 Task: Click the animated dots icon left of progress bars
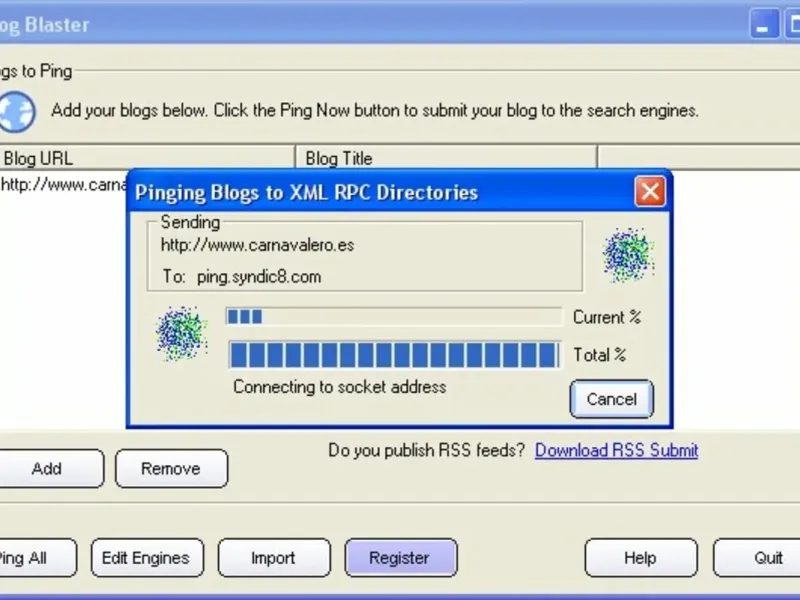[x=182, y=334]
